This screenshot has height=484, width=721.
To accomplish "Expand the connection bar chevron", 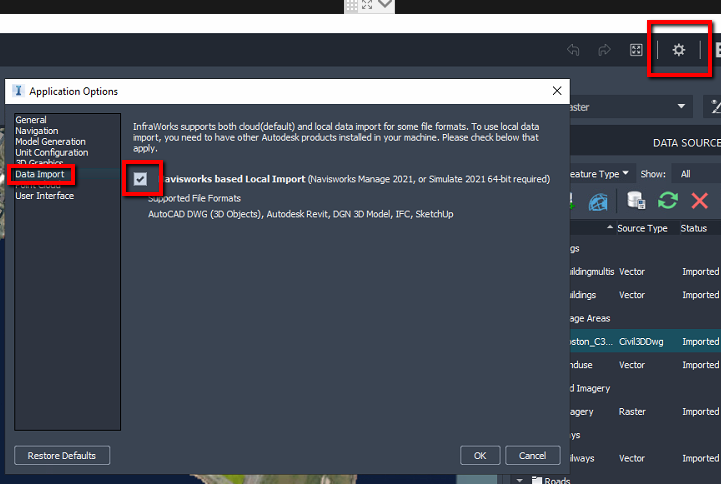I will point(385,5).
